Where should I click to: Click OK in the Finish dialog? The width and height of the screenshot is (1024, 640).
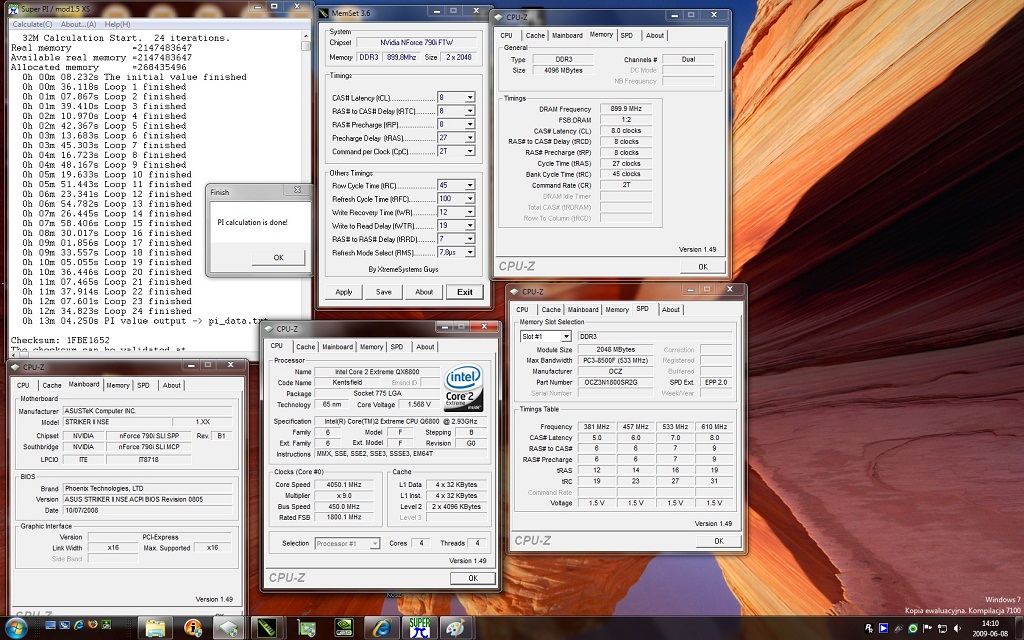point(278,257)
